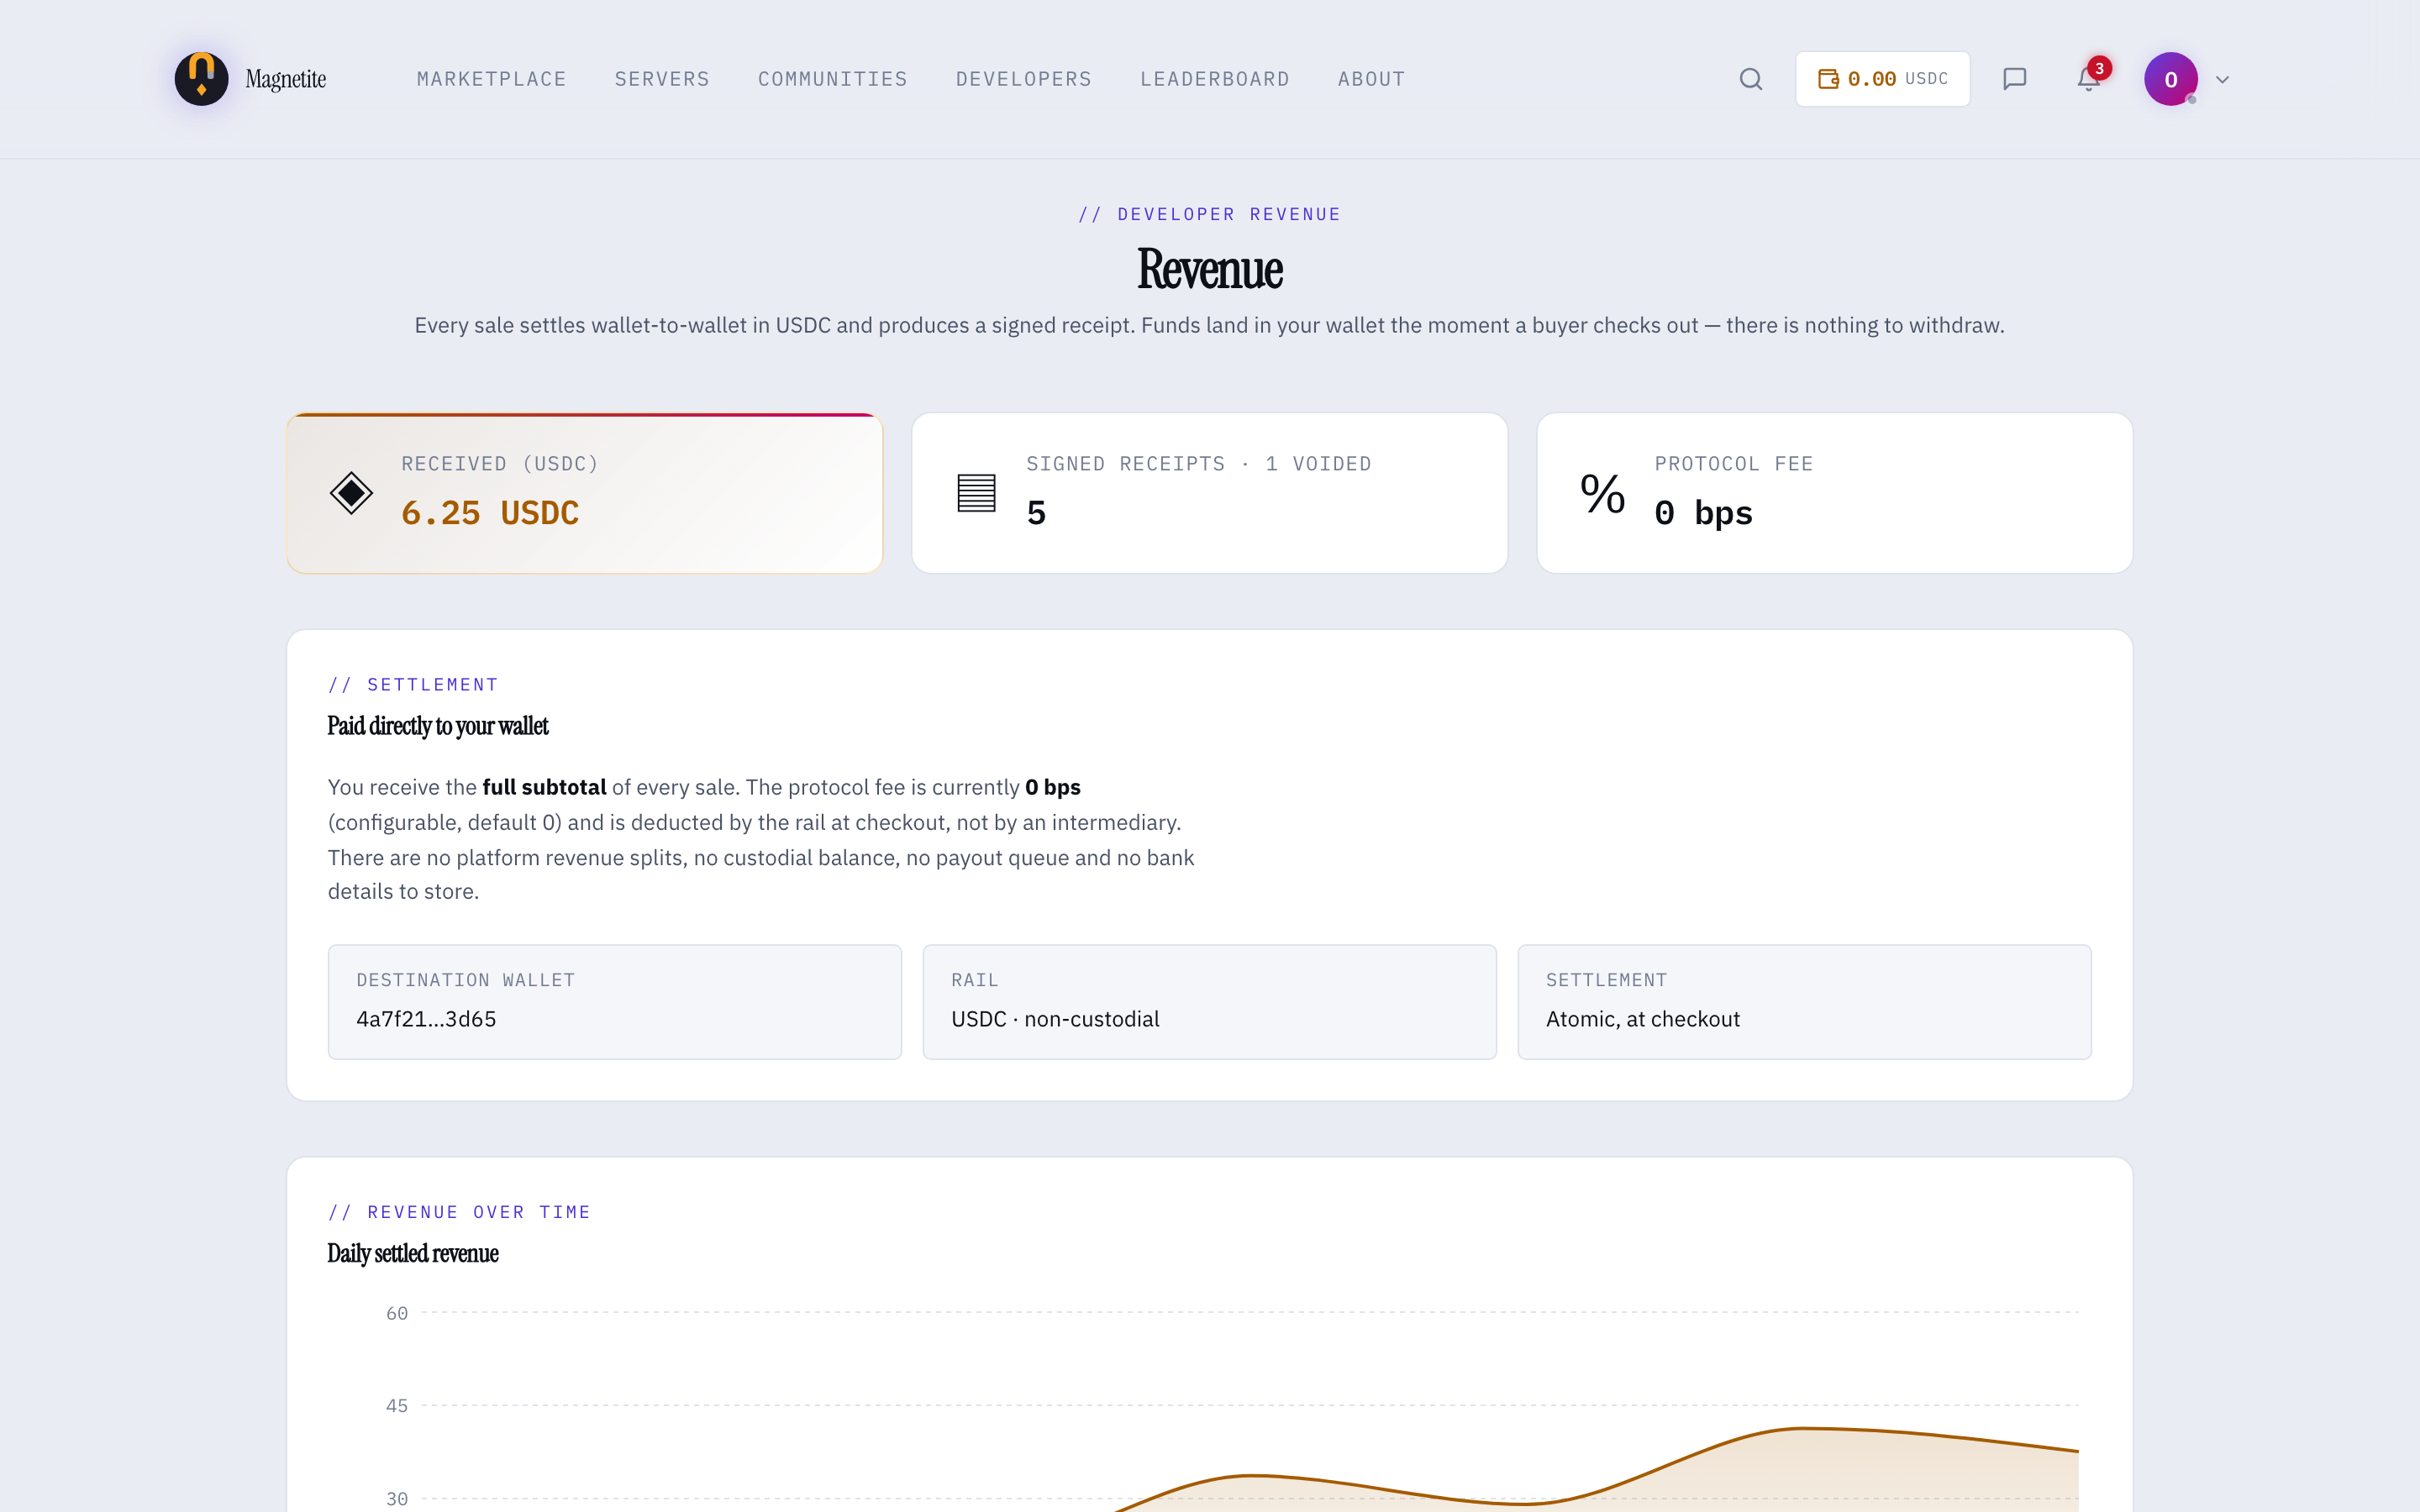Go to the Servers nav item
Screen dimensions: 2420x1512
(662, 79)
